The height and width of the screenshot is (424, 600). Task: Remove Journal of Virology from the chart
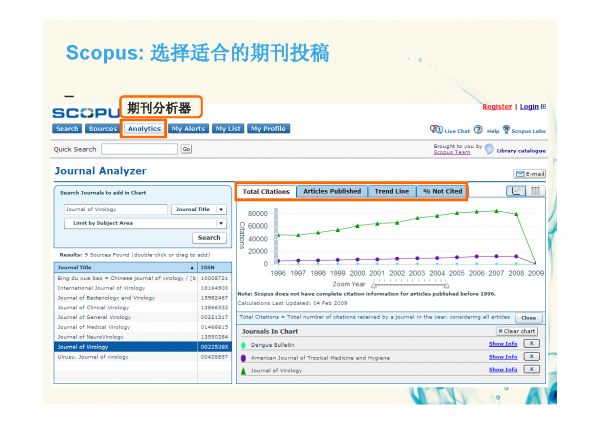coord(532,369)
